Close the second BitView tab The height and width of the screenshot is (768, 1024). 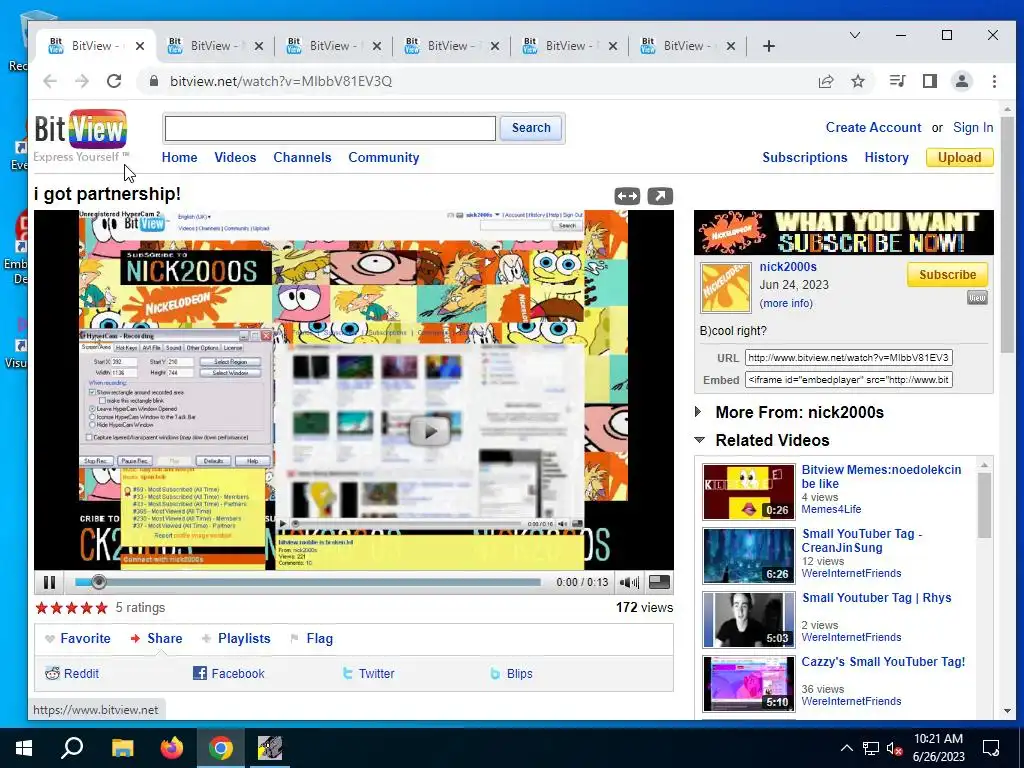click(259, 46)
